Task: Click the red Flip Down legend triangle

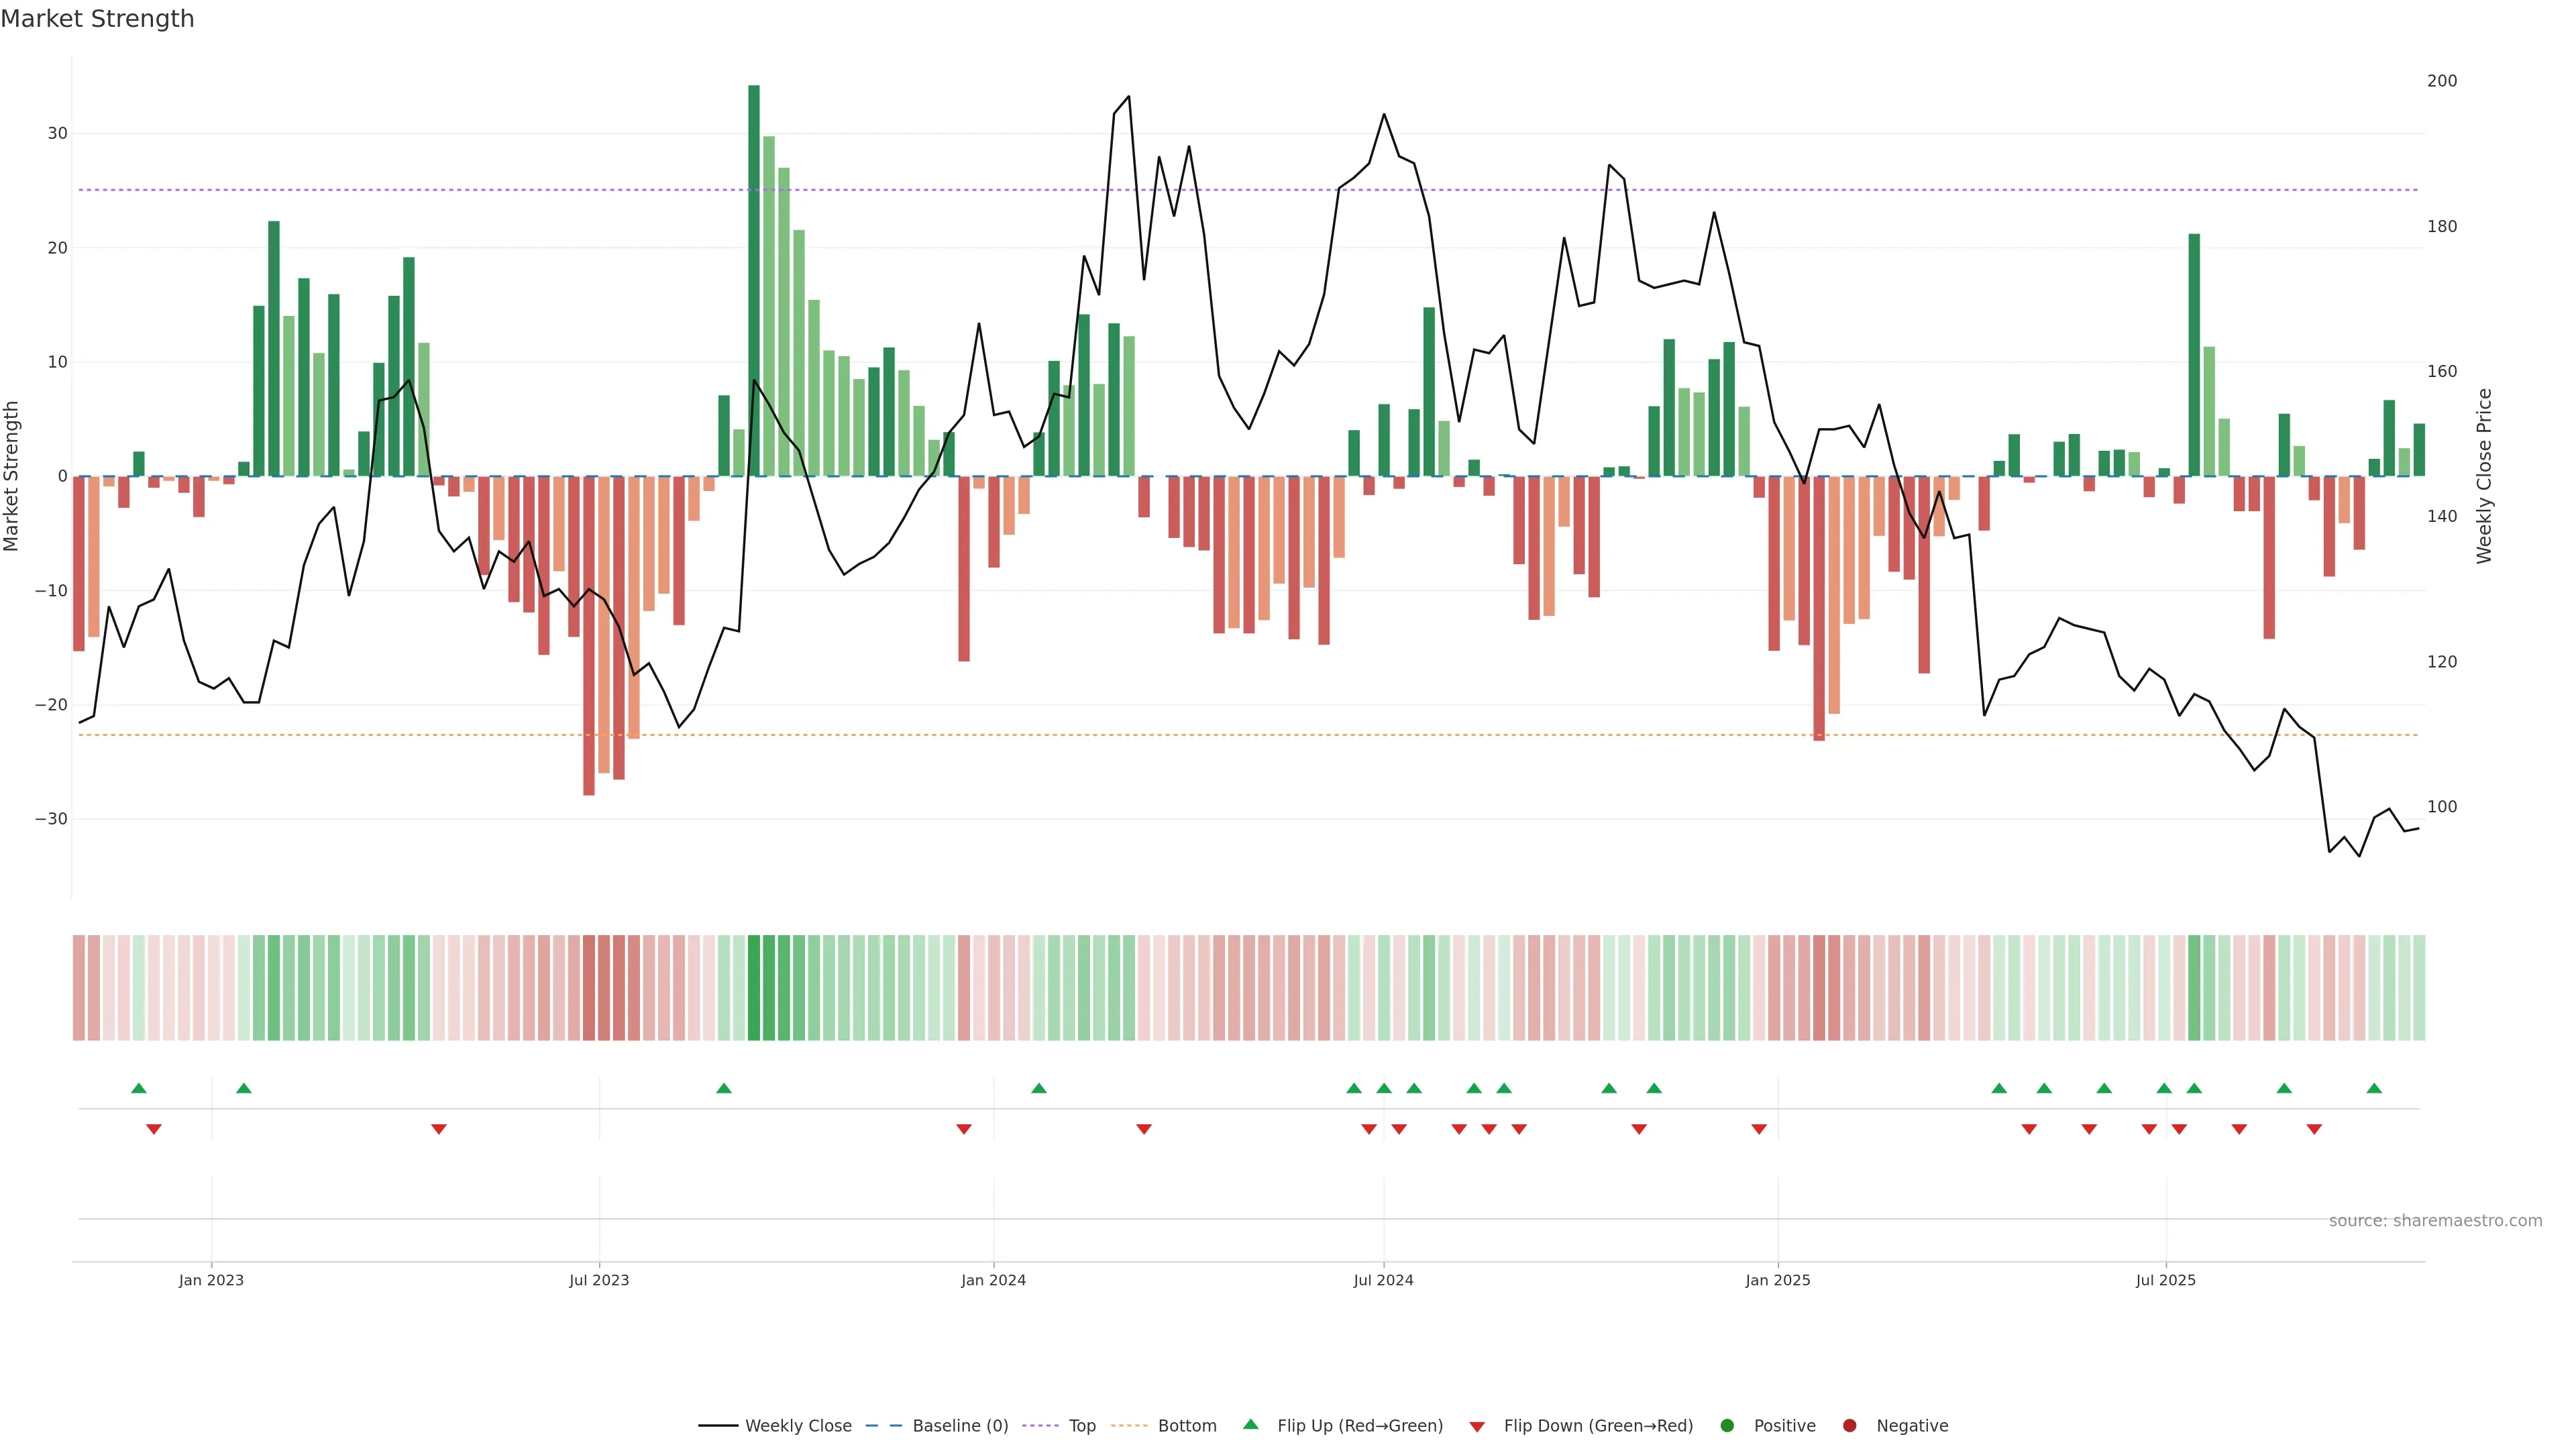Action: [1477, 1426]
